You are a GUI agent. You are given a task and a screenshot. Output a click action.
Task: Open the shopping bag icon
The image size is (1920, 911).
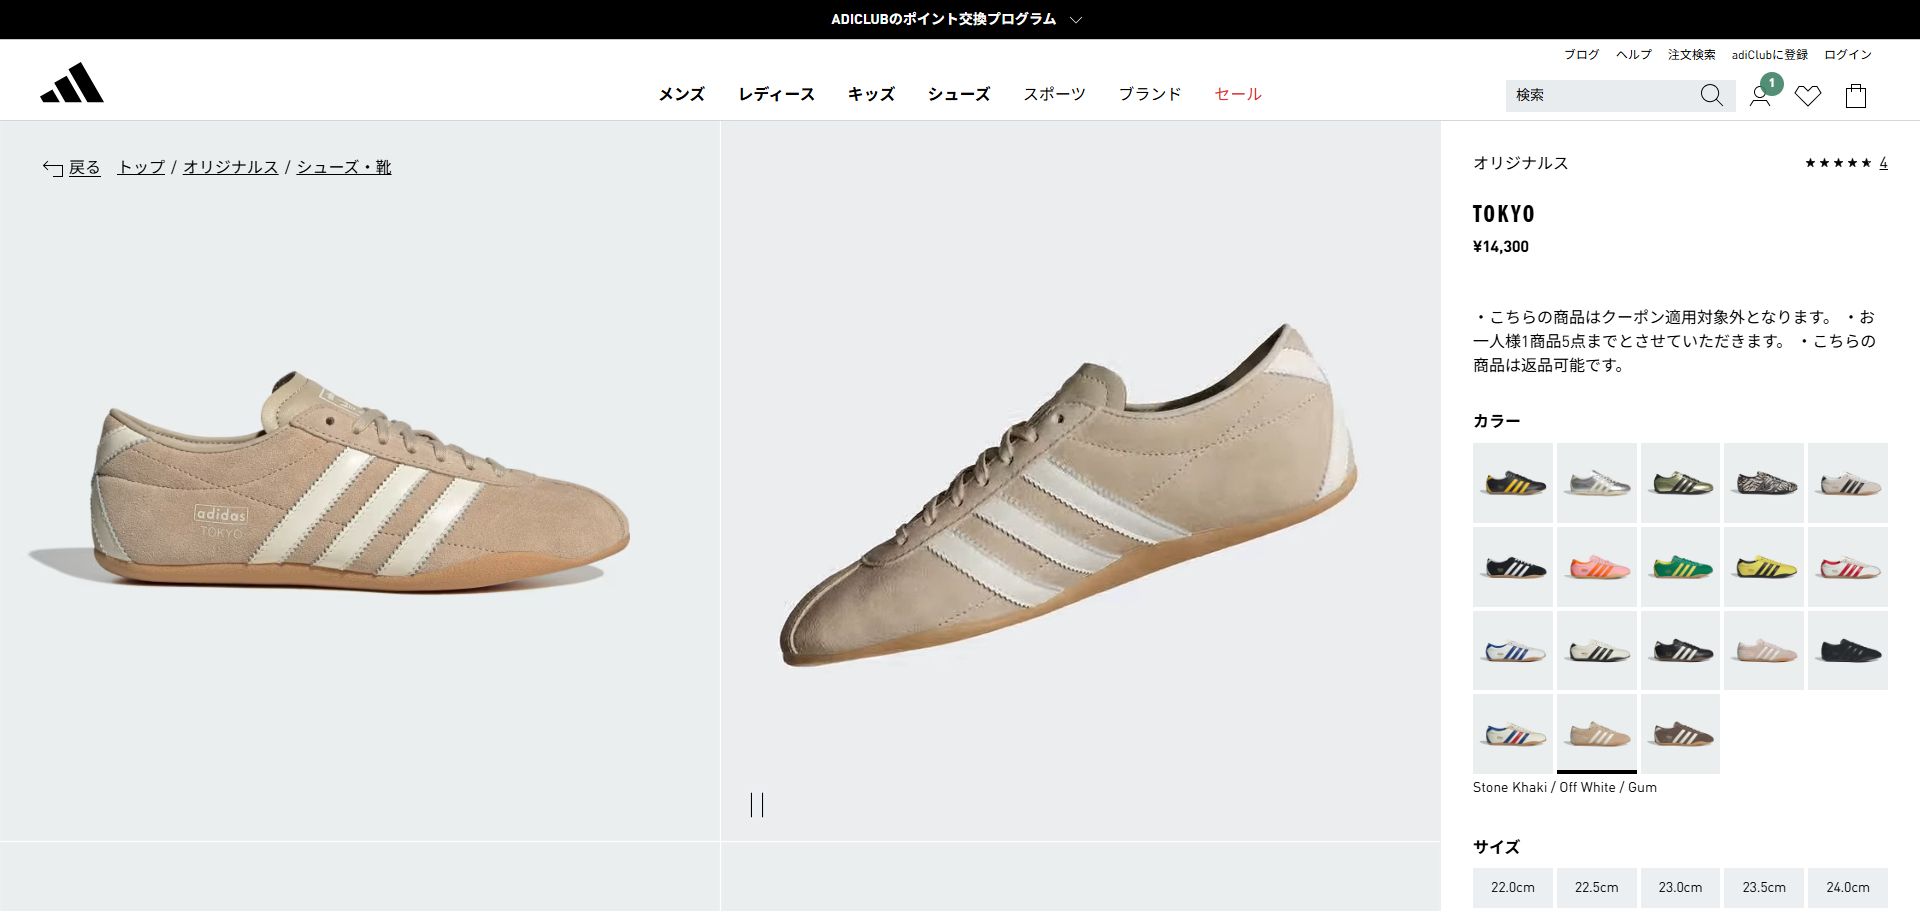click(1856, 95)
